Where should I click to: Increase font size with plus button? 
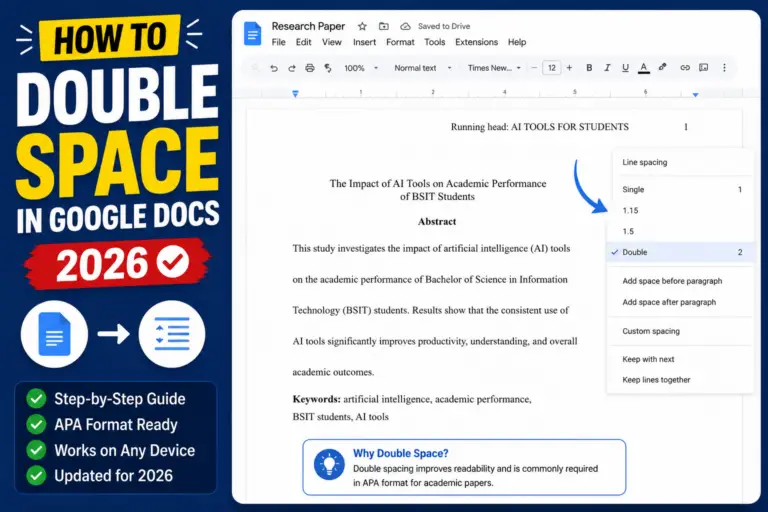569,68
